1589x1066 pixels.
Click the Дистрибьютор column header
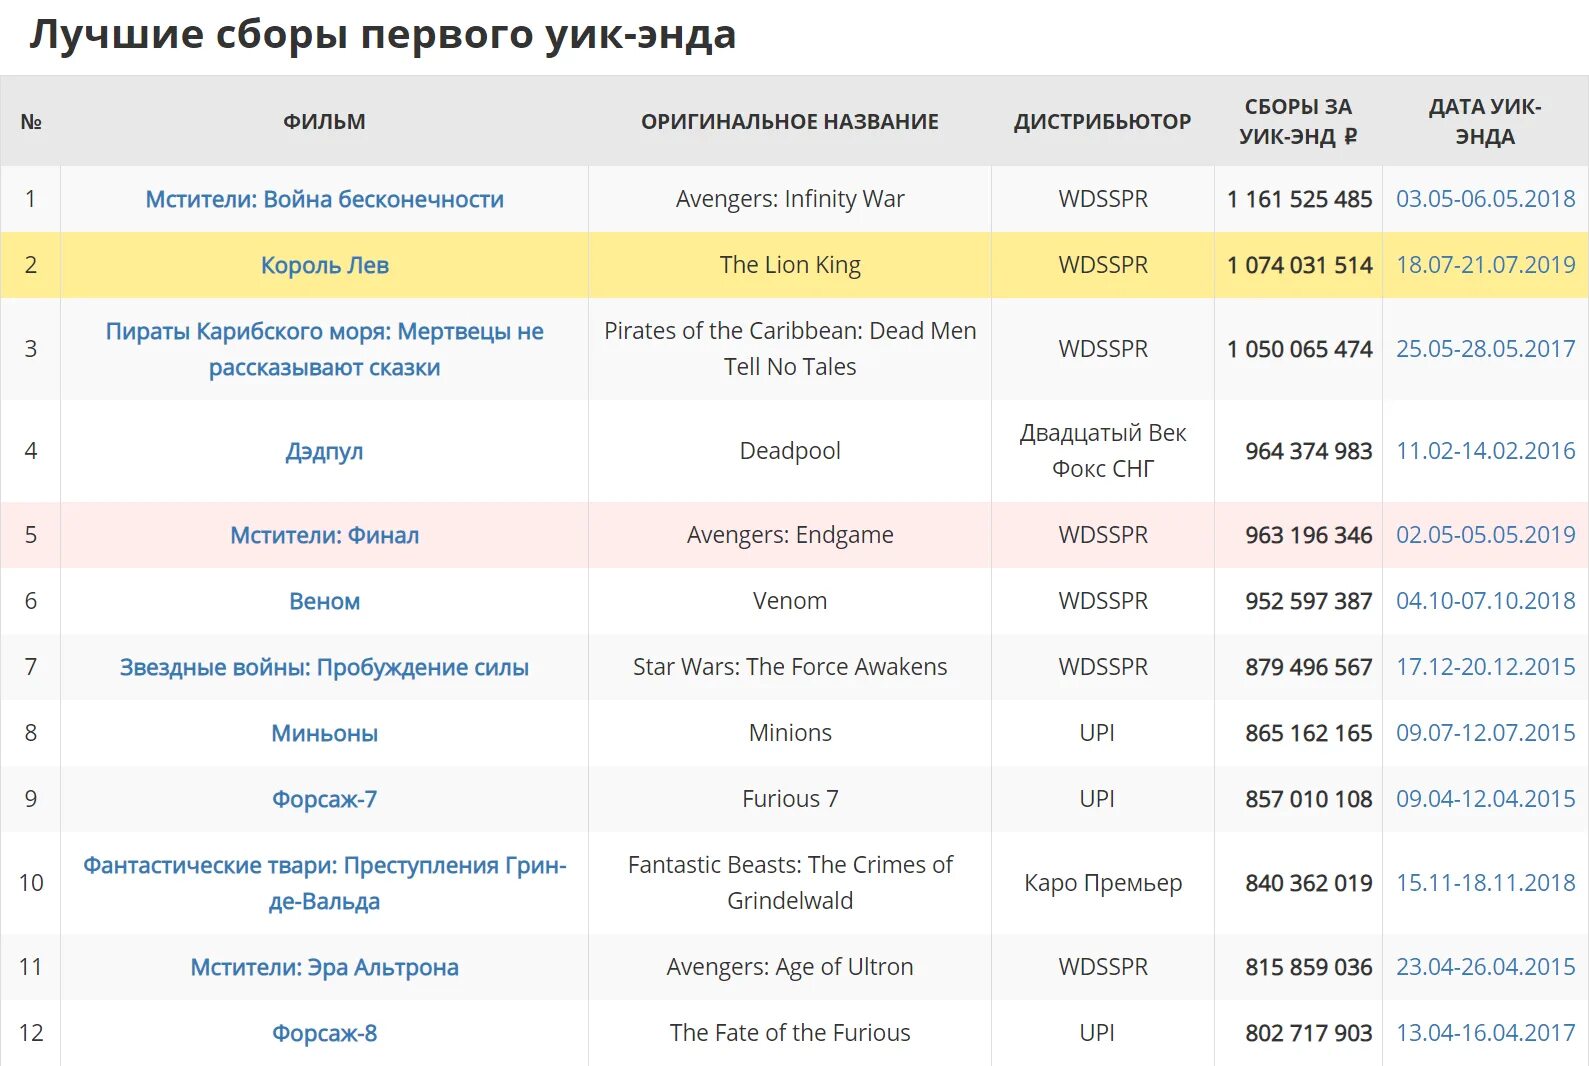point(1102,122)
